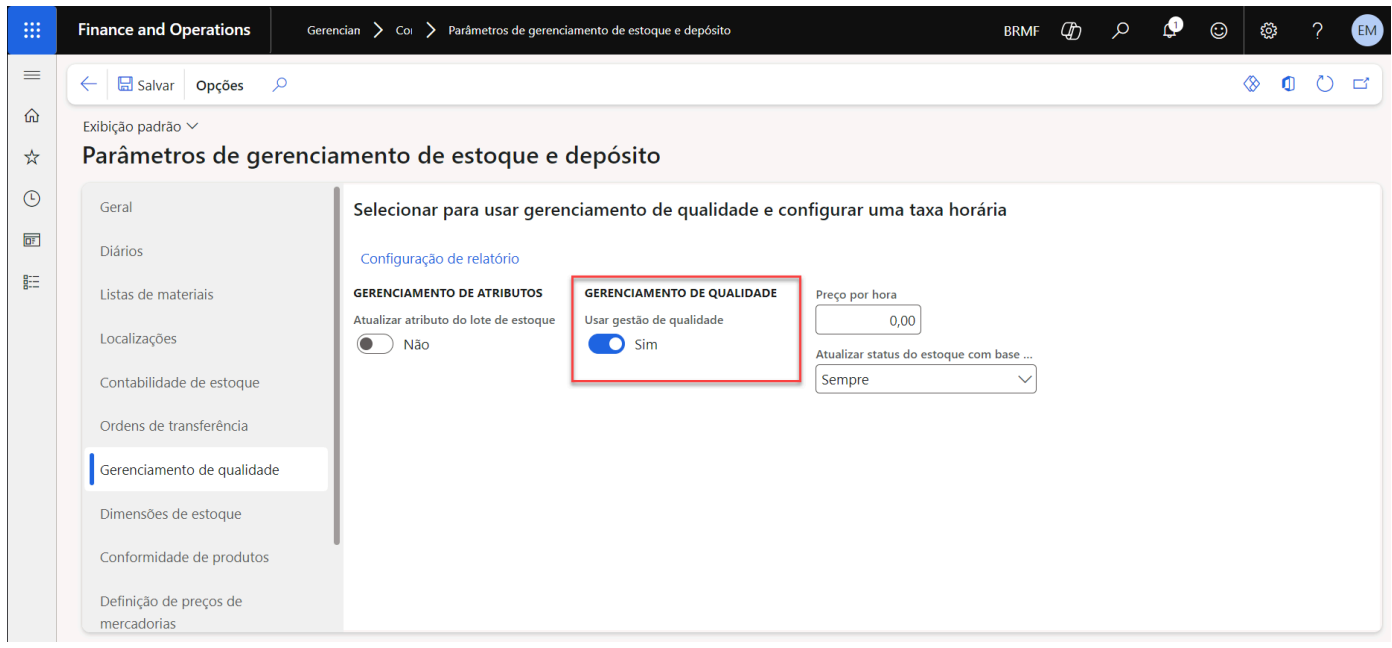Open Atualizar status do estoque dropdown
The image size is (1392, 648).
[x=925, y=380]
